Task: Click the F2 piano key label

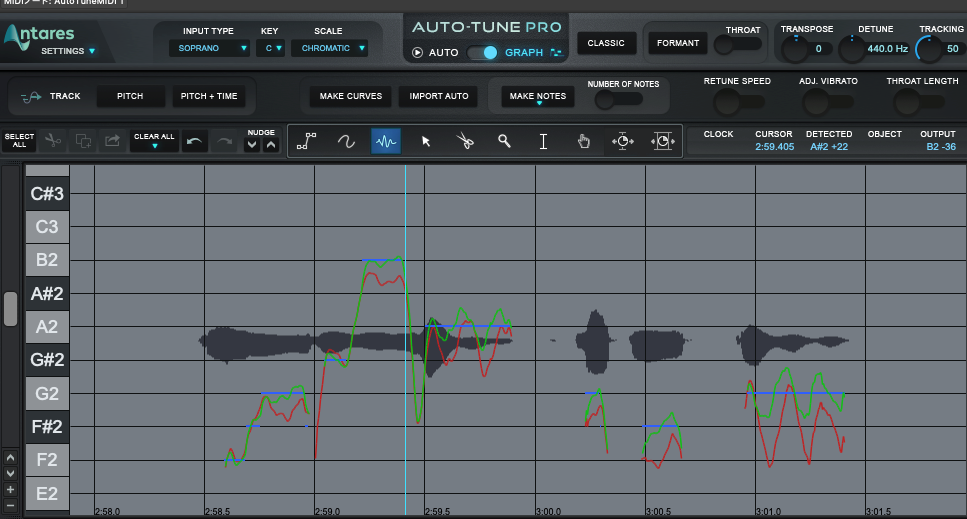Action: 47,460
